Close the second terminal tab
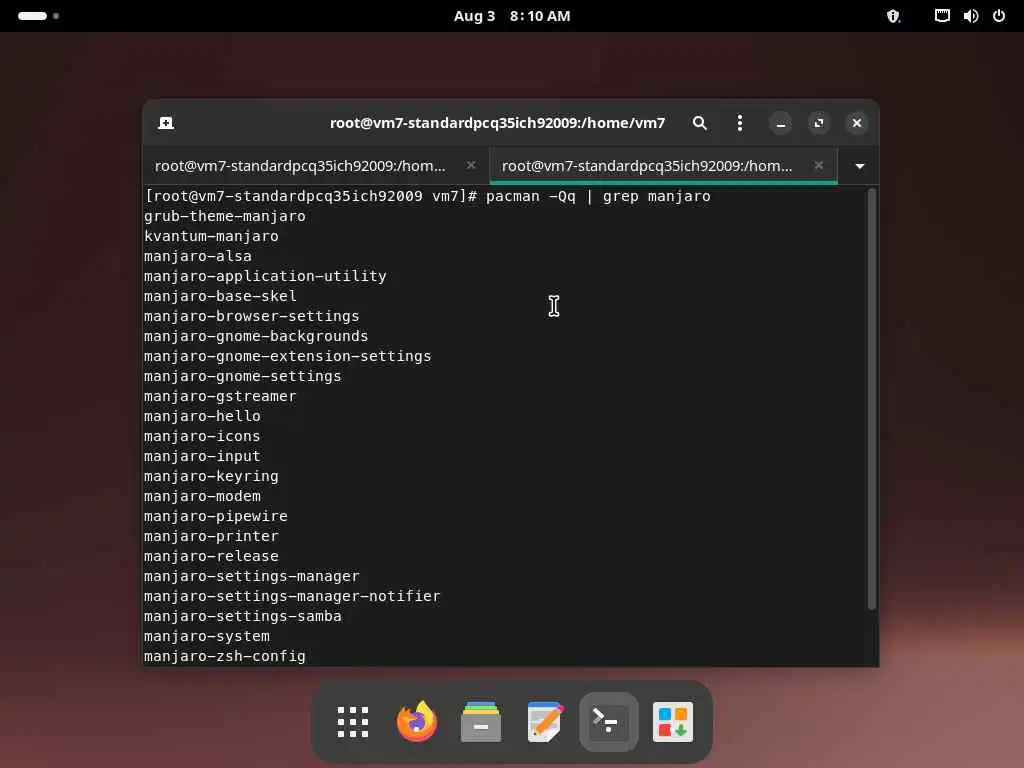This screenshot has height=768, width=1024. (x=818, y=165)
